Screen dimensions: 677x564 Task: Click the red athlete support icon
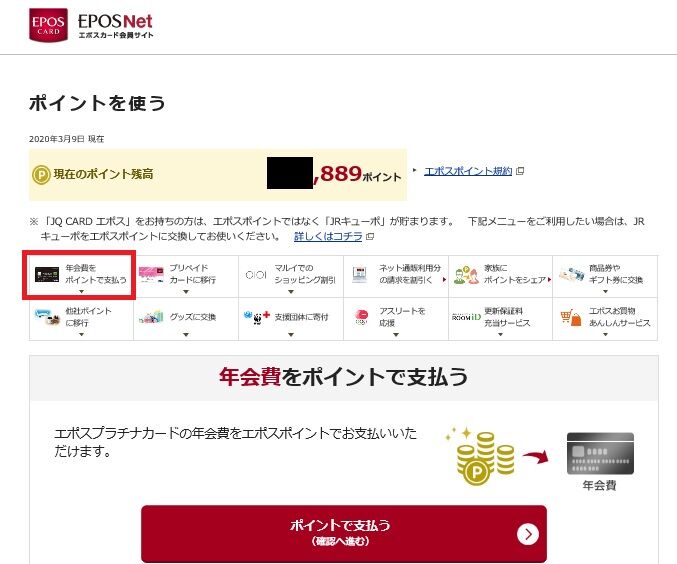click(361, 317)
